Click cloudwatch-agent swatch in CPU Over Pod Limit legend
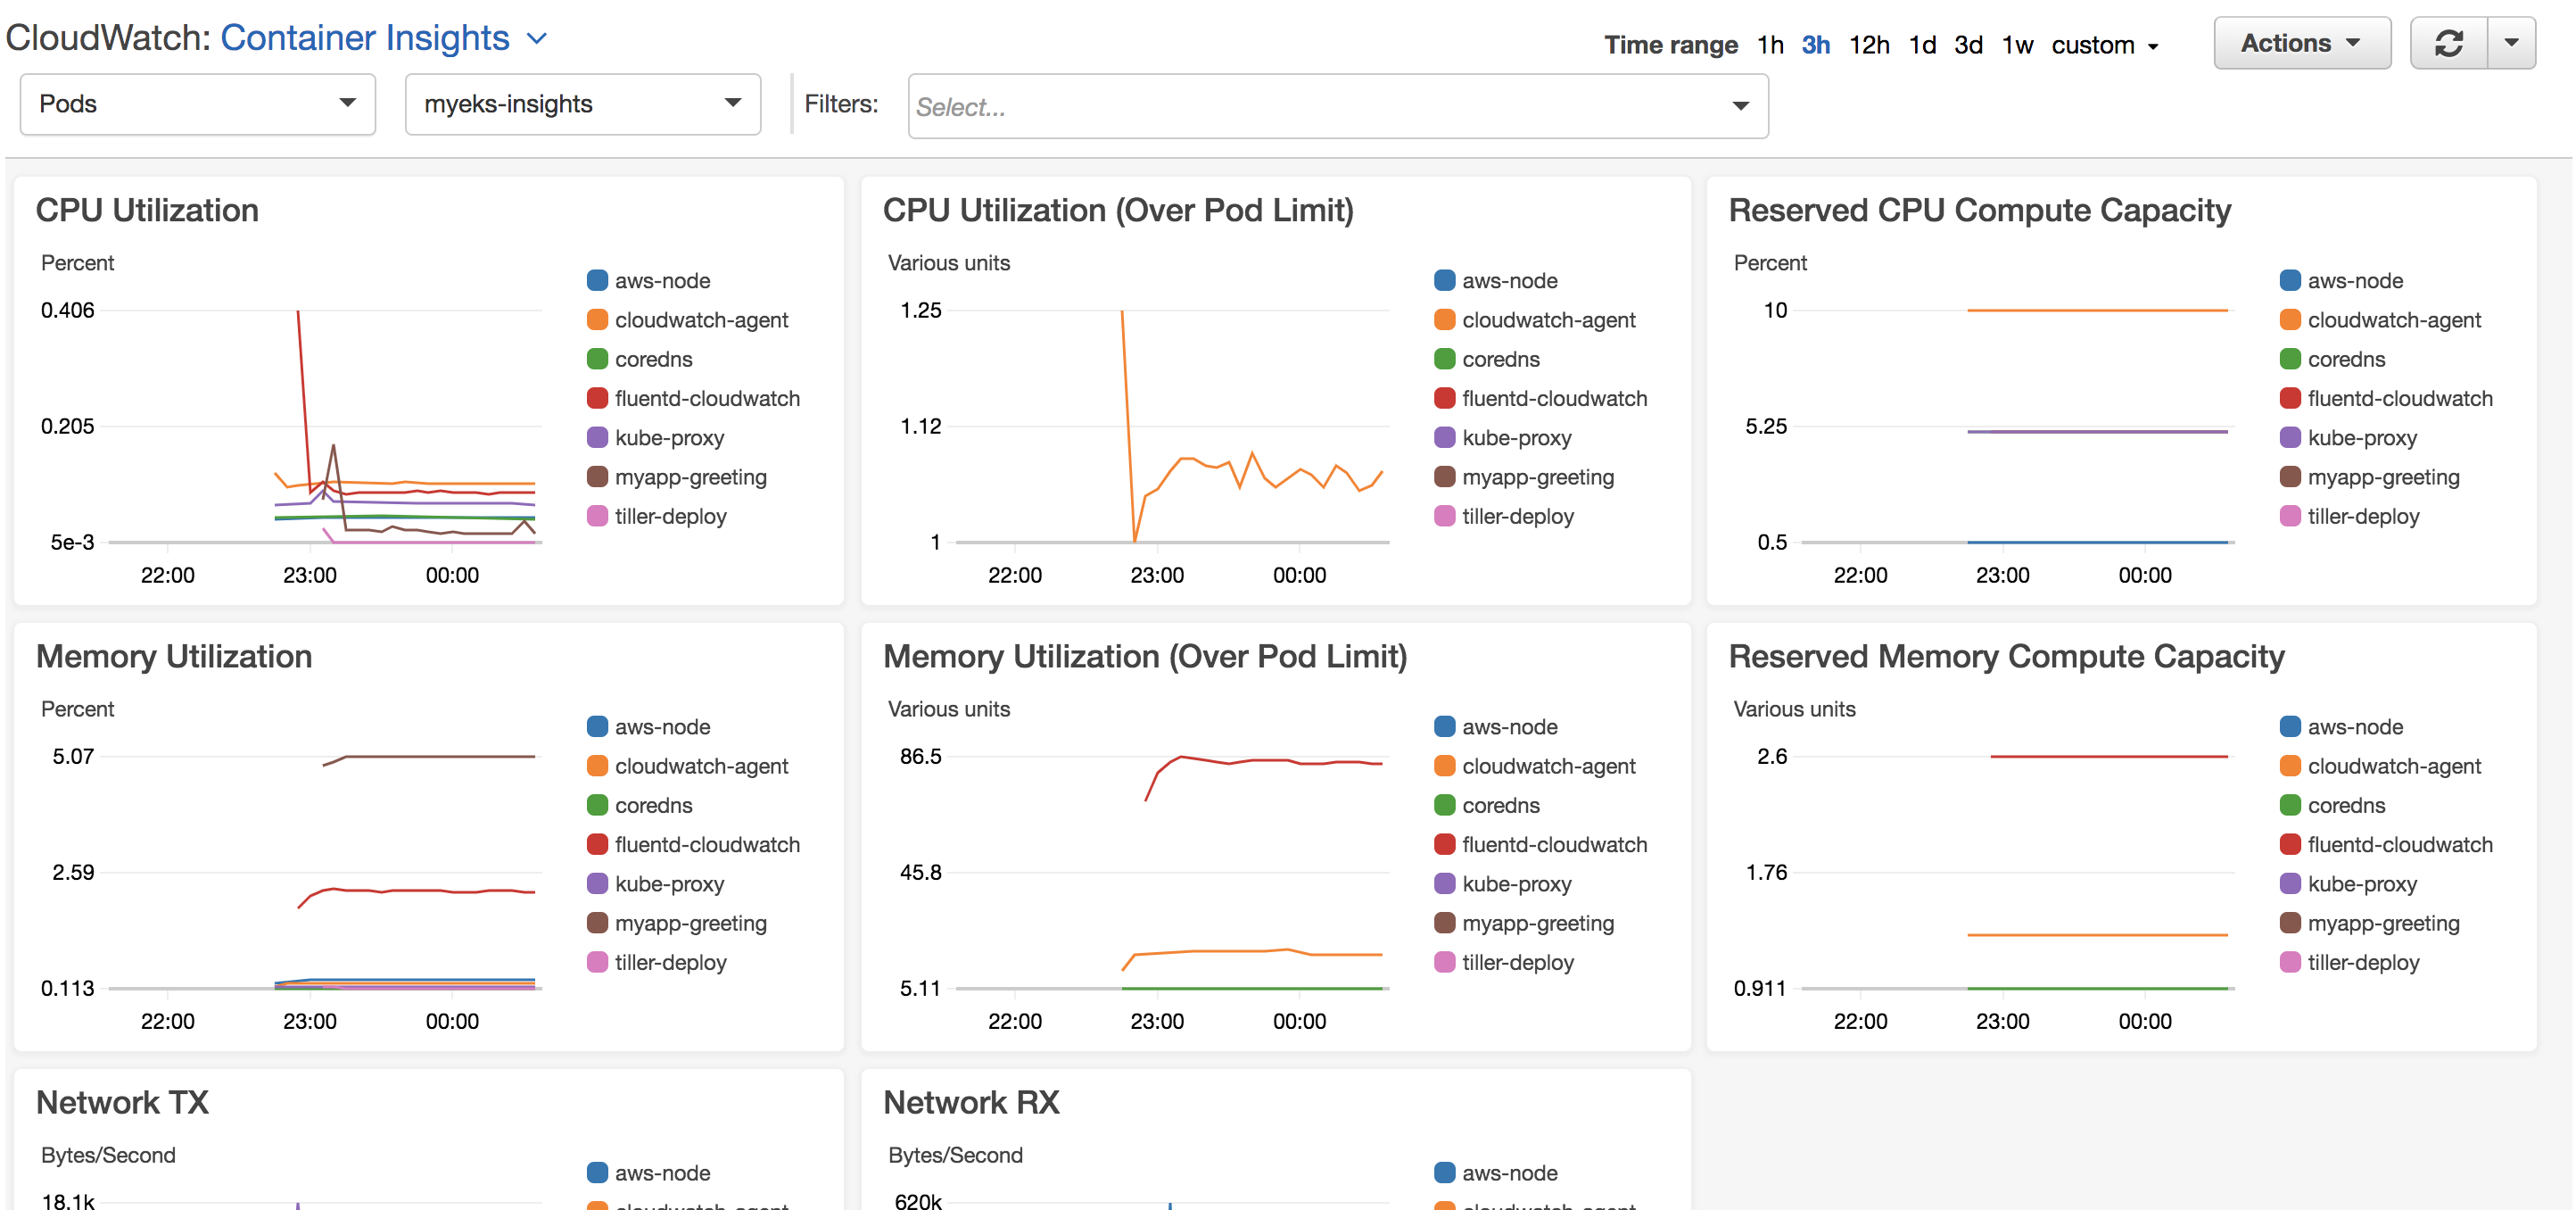2576x1210 pixels. click(1444, 319)
